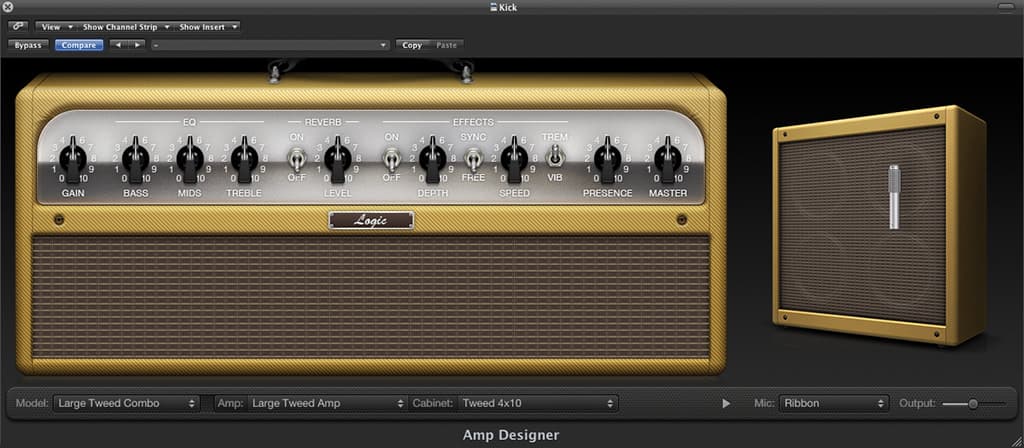Go to previous preset with left arrow
The image size is (1024, 448).
click(118, 45)
